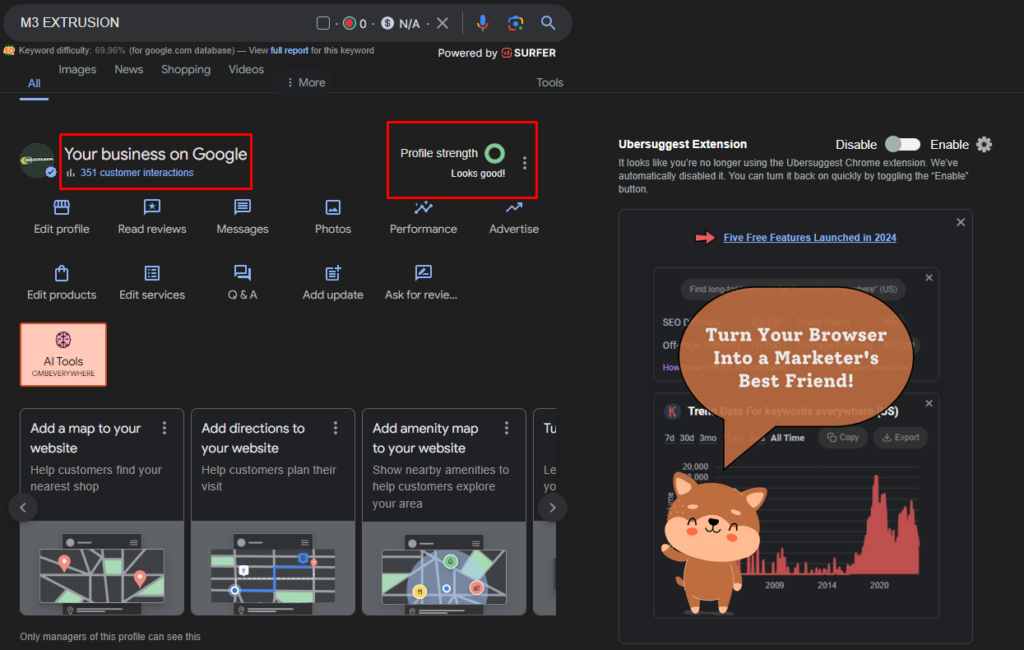Start voice search with microphone icon
This screenshot has width=1024, height=650.
(x=483, y=23)
